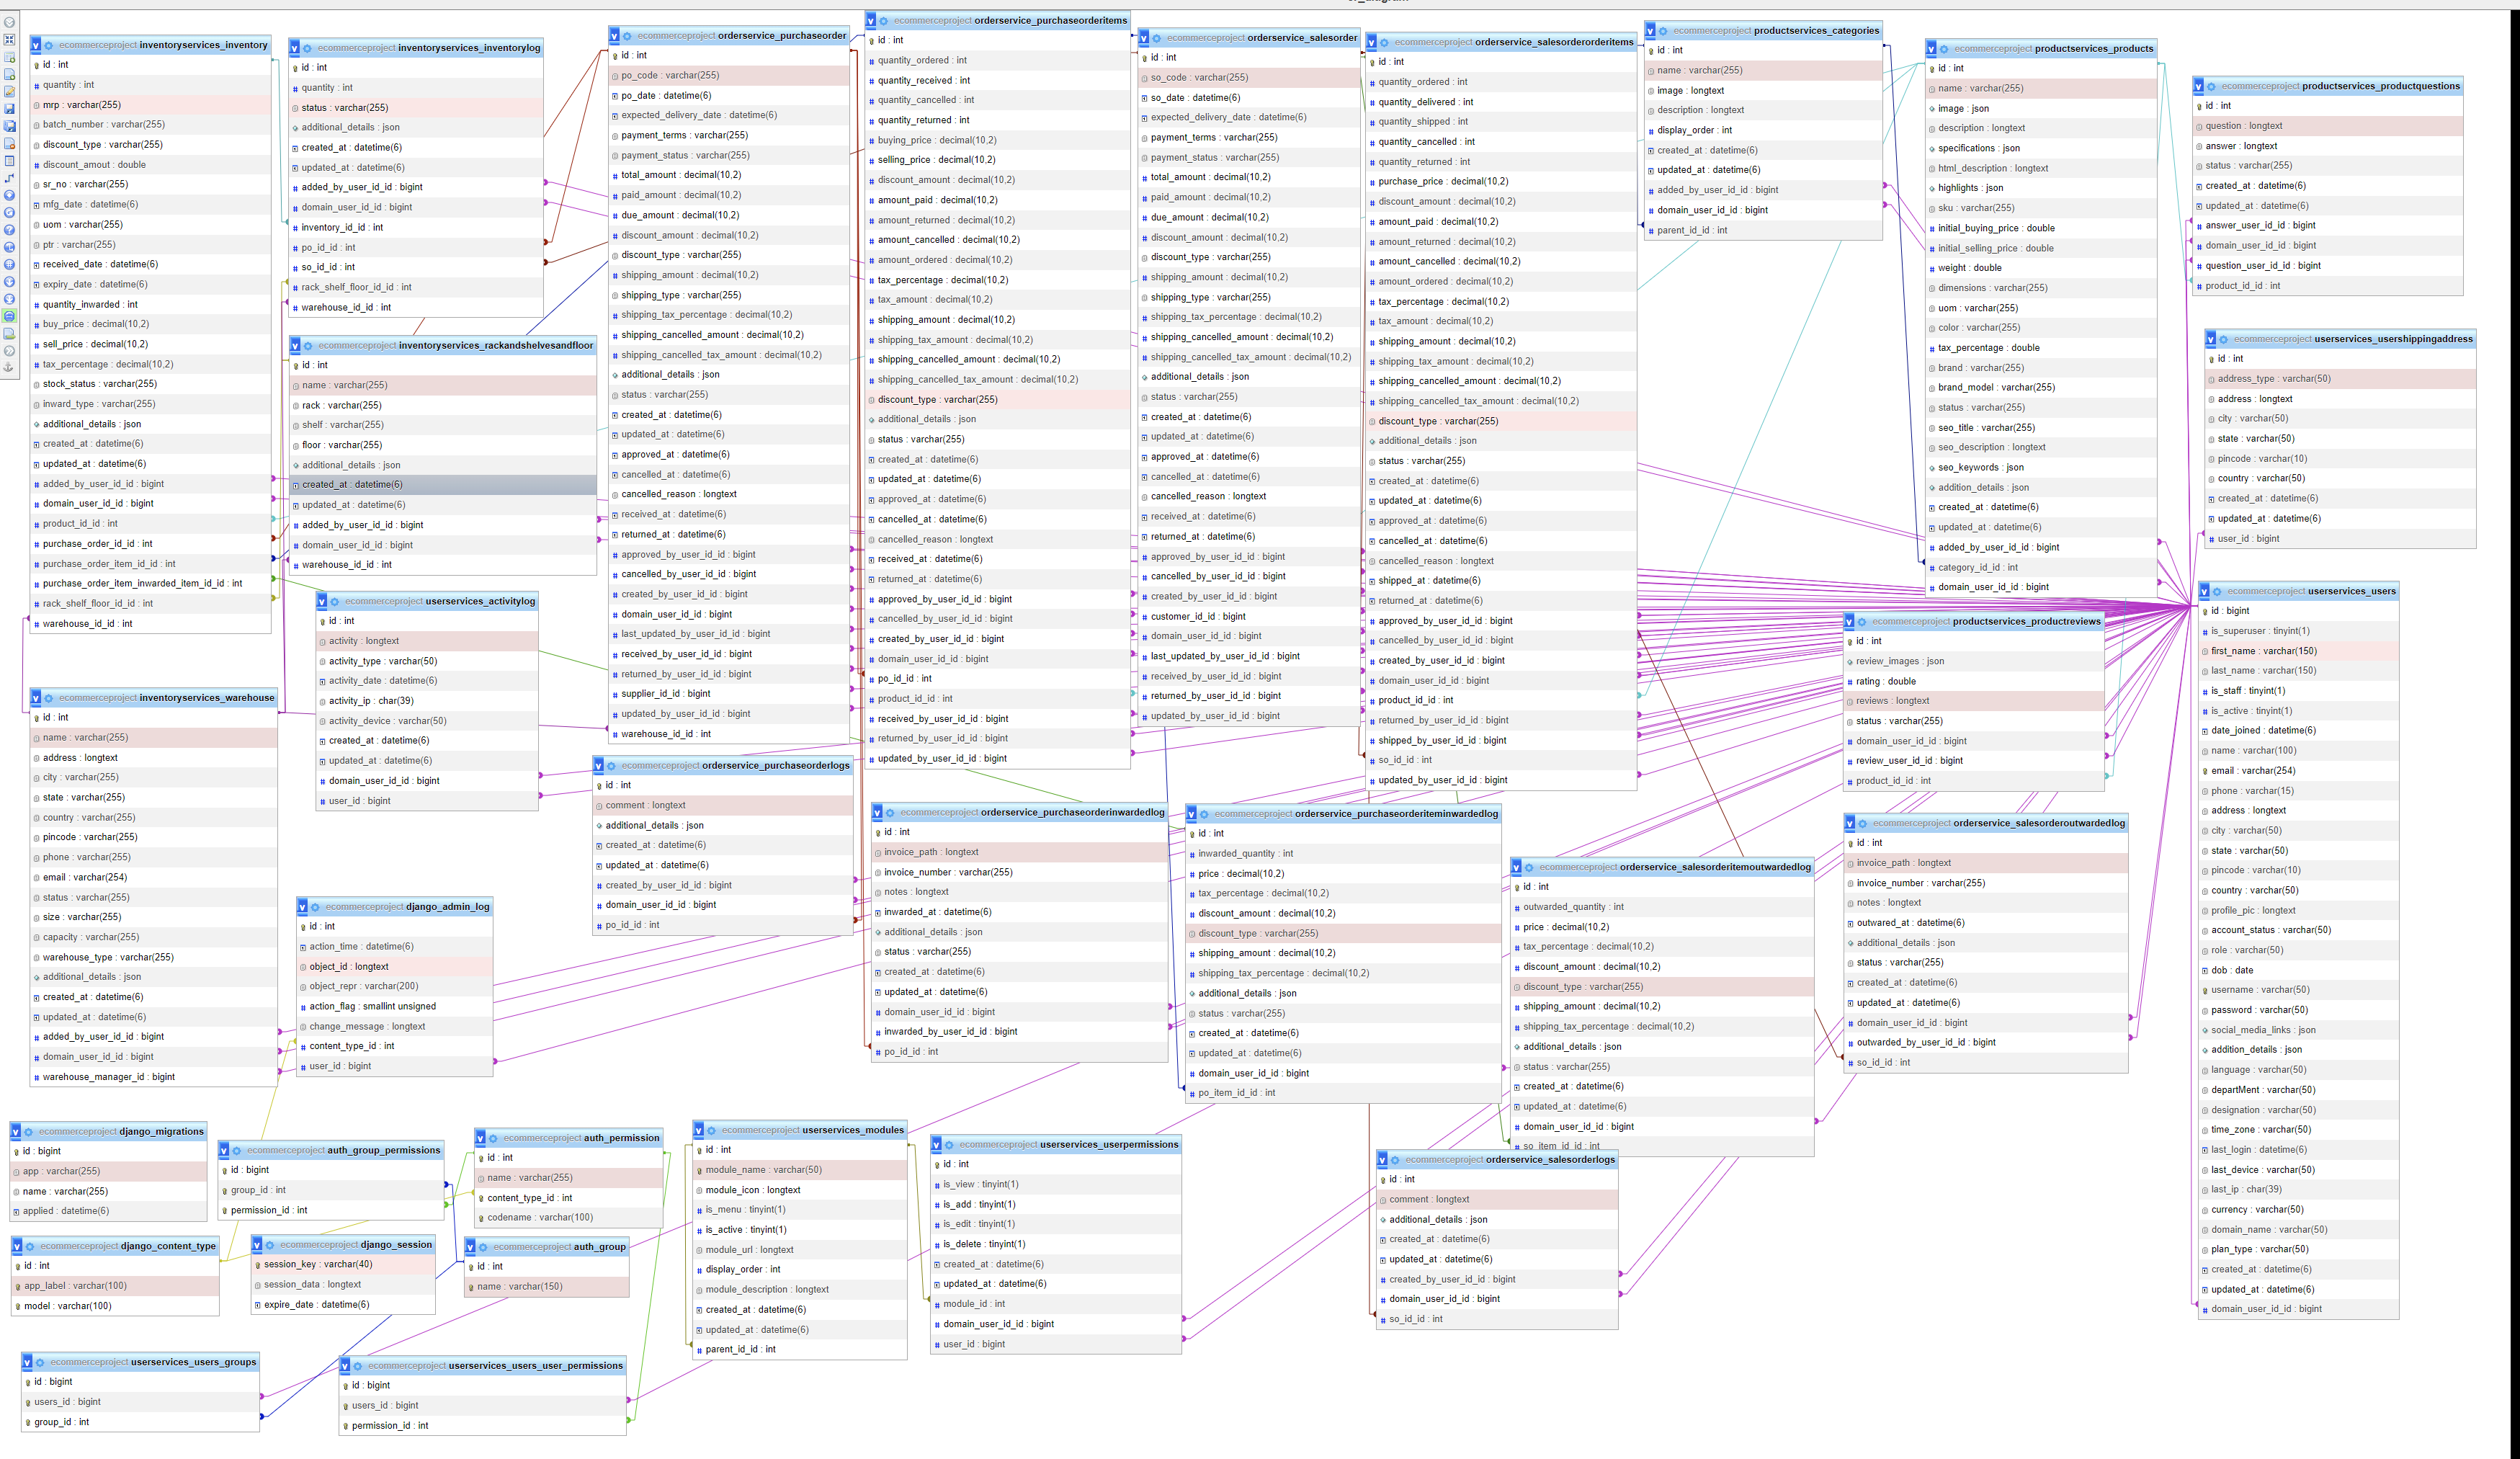Click 'warehouse_manager_id : bigint' column row
This screenshot has height=1459, width=2520.
pyautogui.click(x=154, y=1078)
